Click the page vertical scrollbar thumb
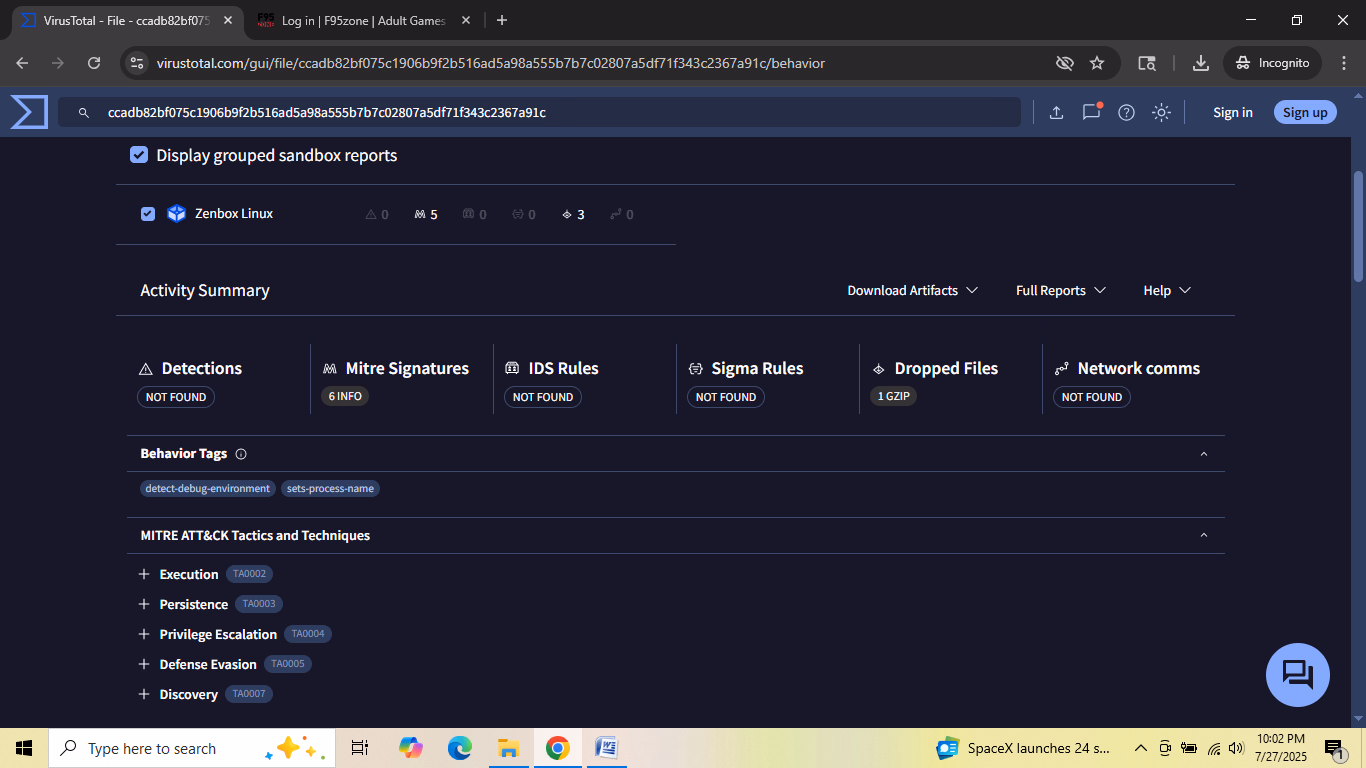Image resolution: width=1366 pixels, height=768 pixels. click(1358, 226)
